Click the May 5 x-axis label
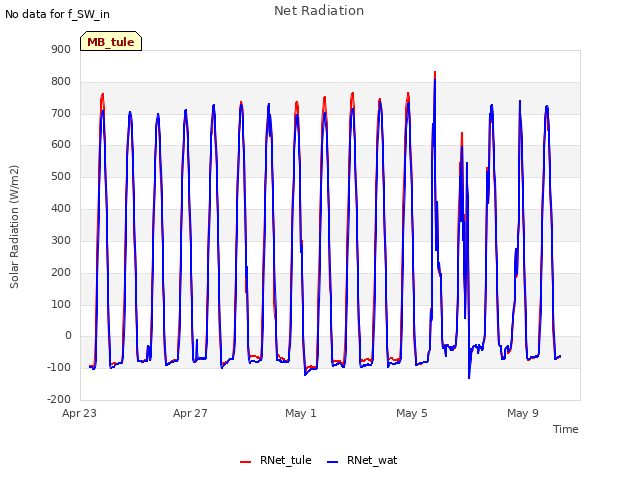Screen dimensions: 640x480 tap(412, 413)
